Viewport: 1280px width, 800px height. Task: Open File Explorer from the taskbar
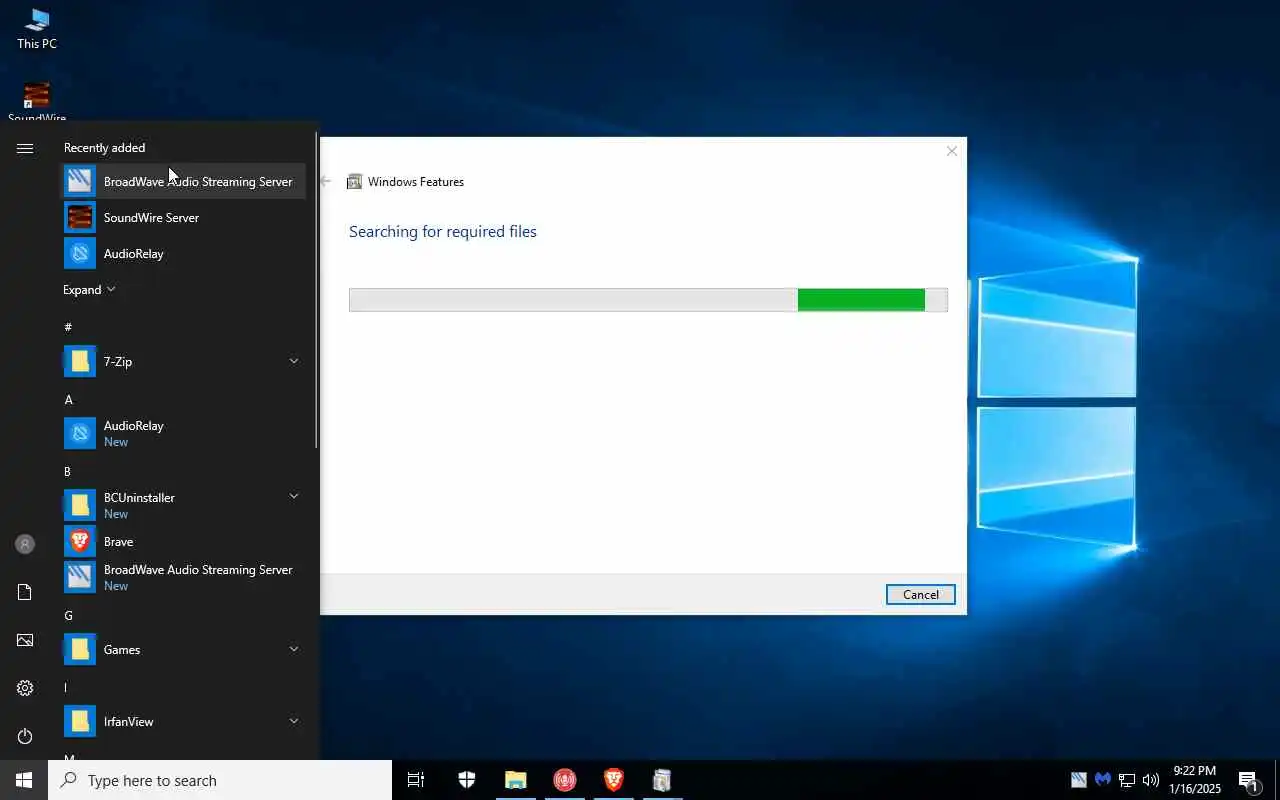click(x=516, y=780)
